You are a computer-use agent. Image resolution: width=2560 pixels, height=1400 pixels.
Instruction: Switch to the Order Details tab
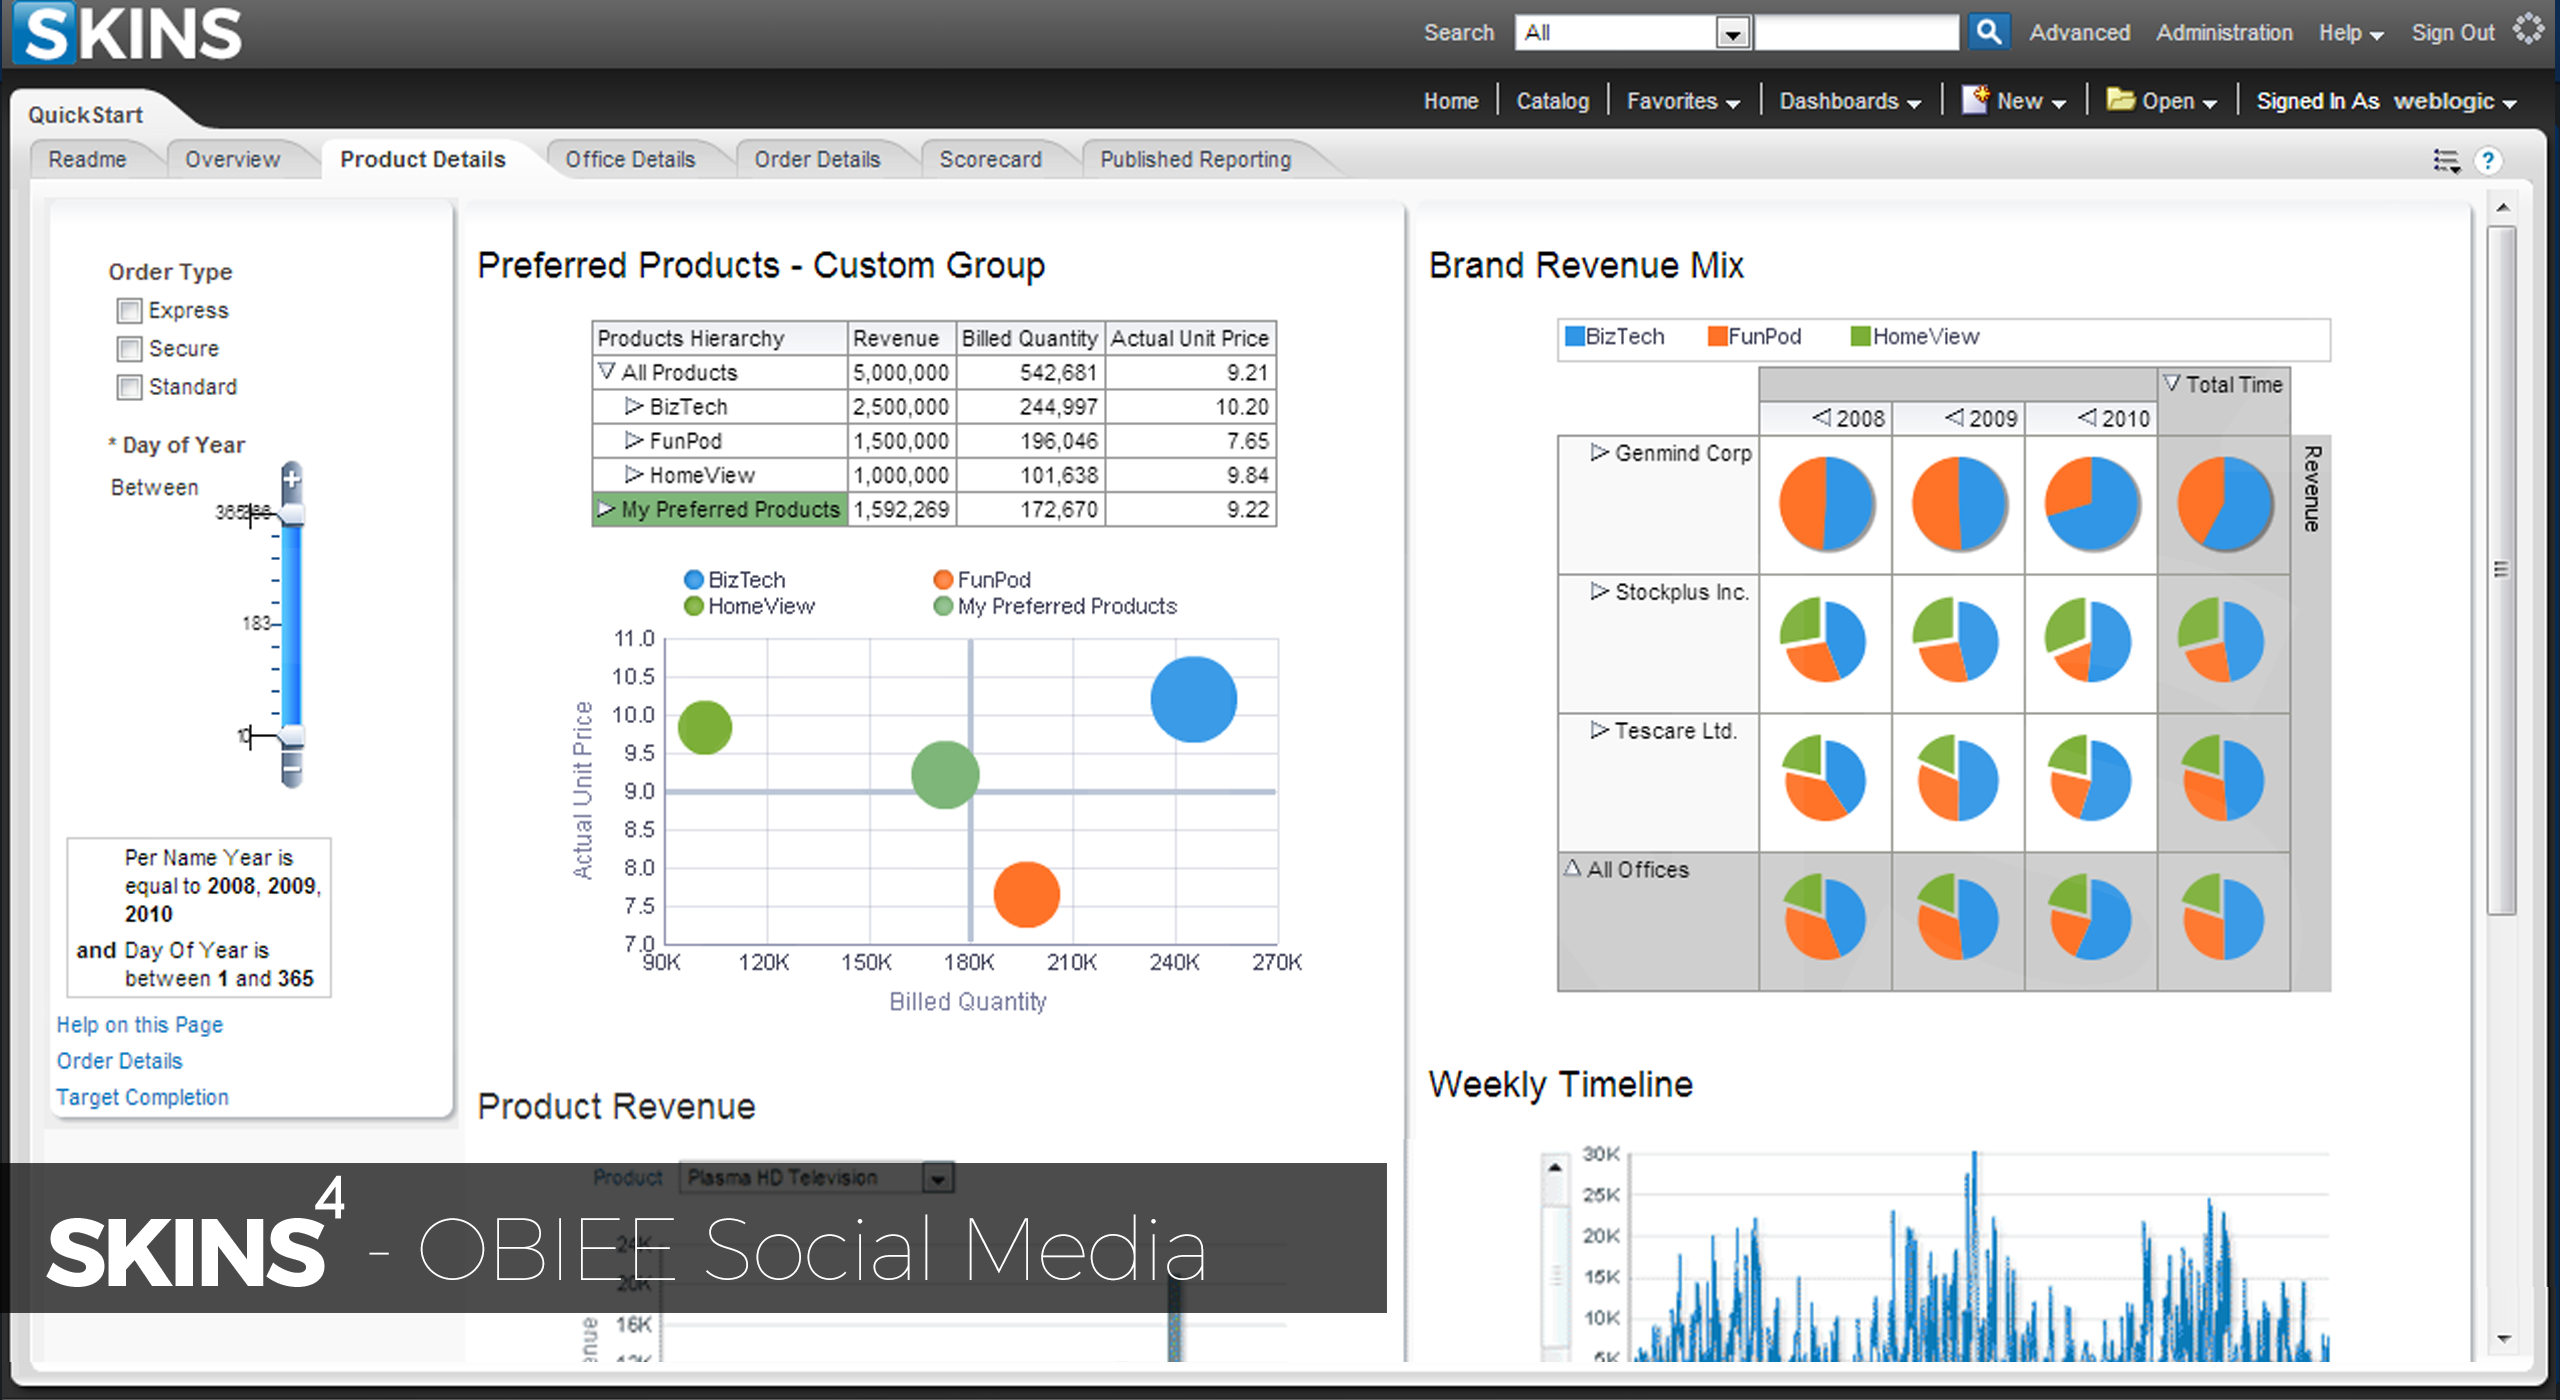click(818, 159)
